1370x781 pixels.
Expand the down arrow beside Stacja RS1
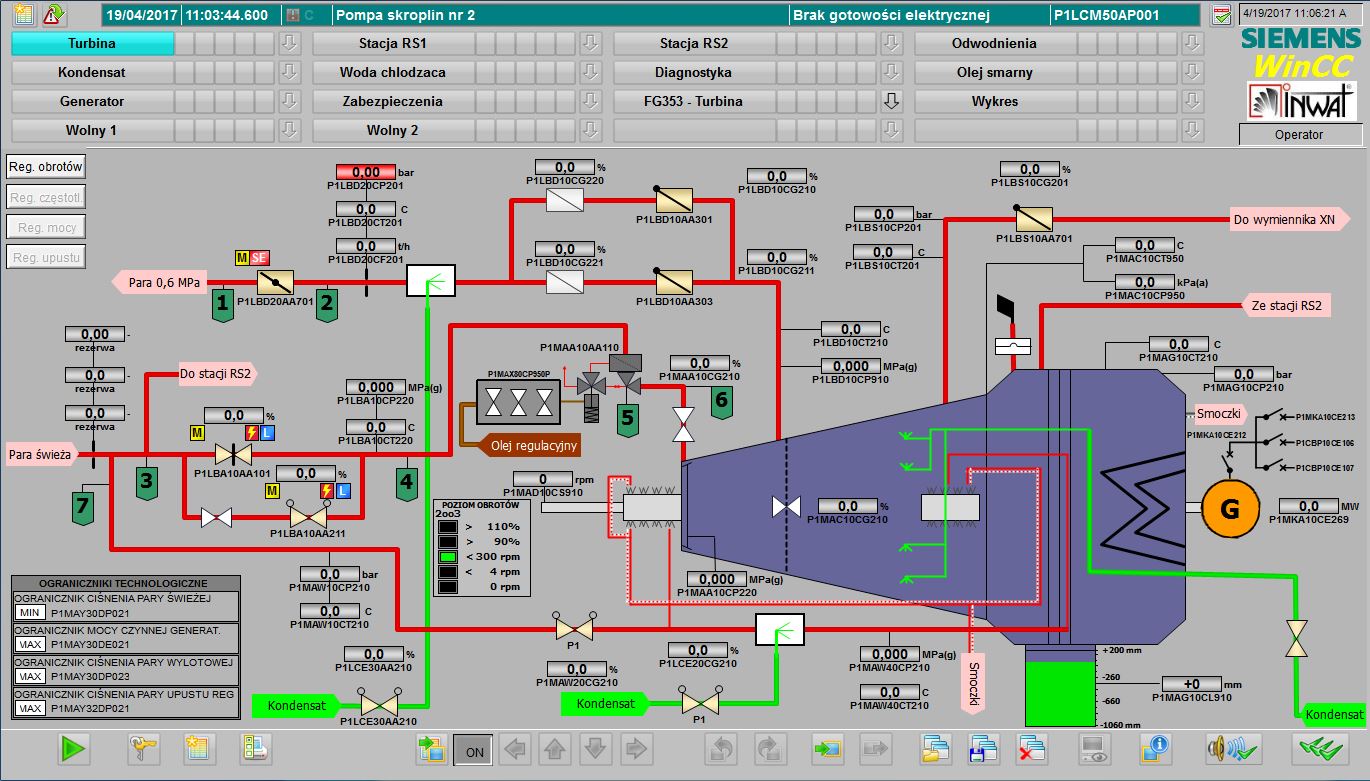590,44
